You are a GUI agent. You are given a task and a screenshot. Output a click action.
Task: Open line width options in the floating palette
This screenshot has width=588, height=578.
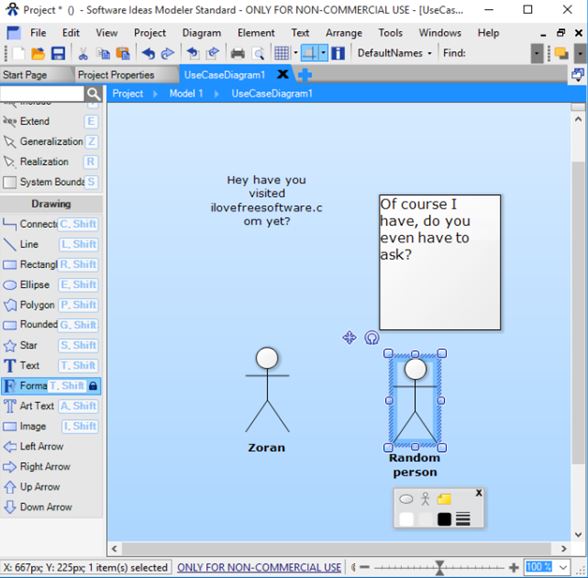pos(463,519)
